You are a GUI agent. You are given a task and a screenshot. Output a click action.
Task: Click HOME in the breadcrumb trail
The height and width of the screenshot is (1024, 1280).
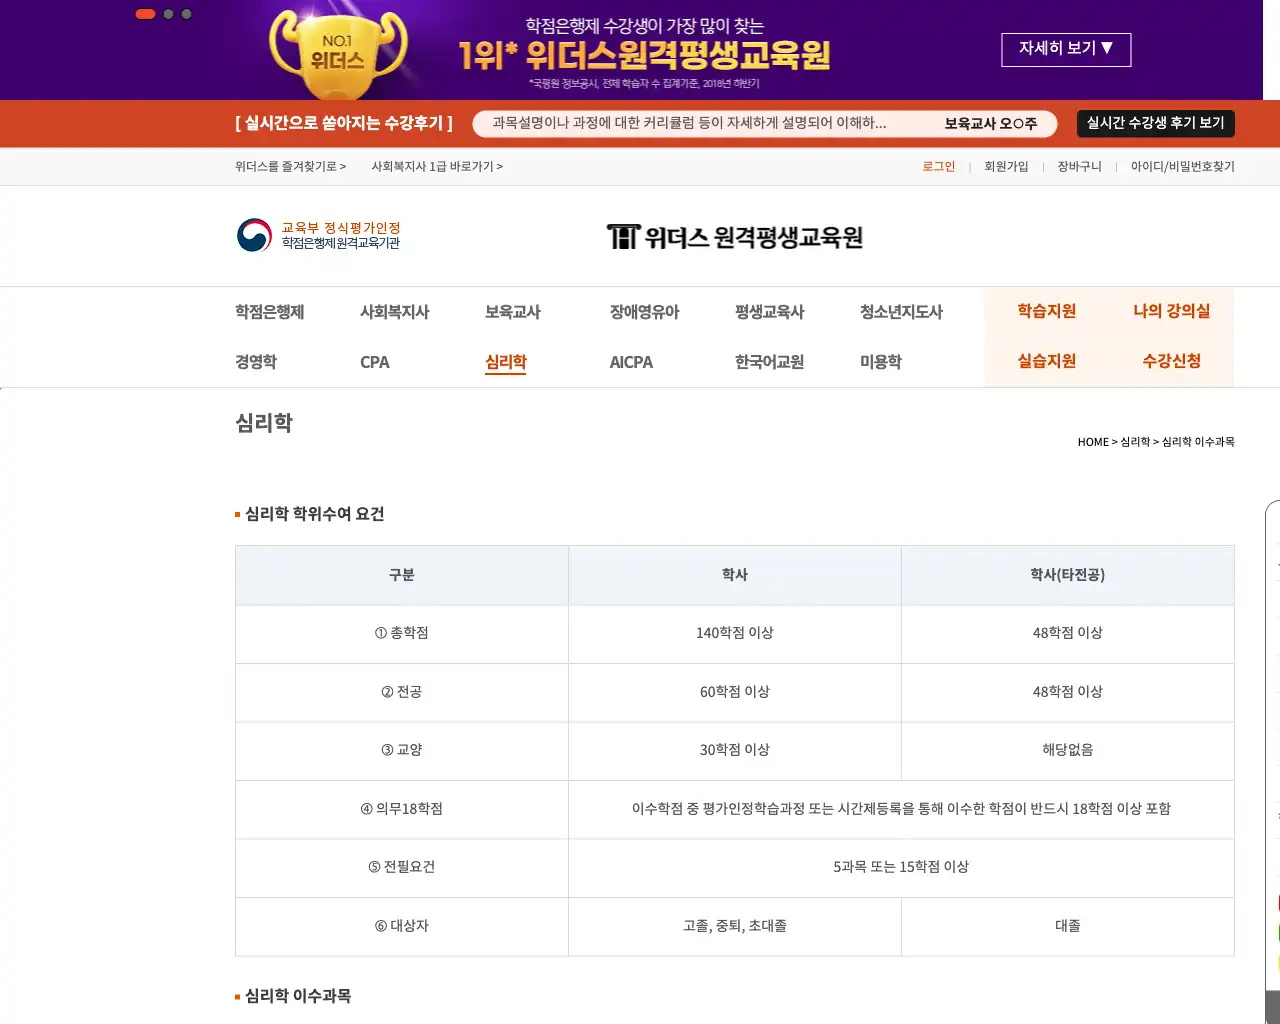point(1091,441)
